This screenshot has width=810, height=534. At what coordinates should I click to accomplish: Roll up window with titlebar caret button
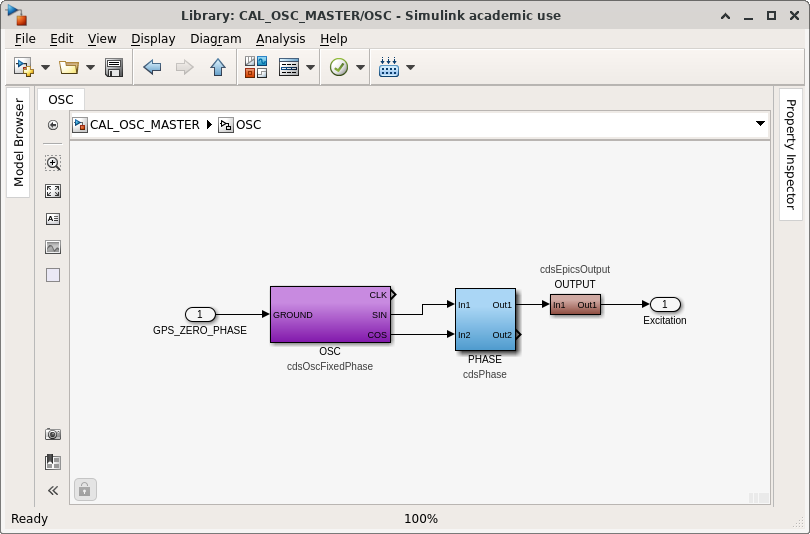pos(725,16)
